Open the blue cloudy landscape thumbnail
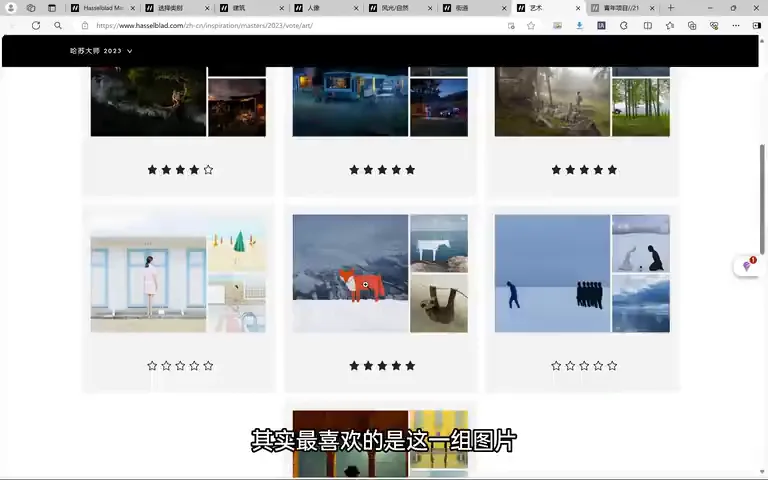Image resolution: width=768 pixels, height=480 pixels. (x=641, y=303)
